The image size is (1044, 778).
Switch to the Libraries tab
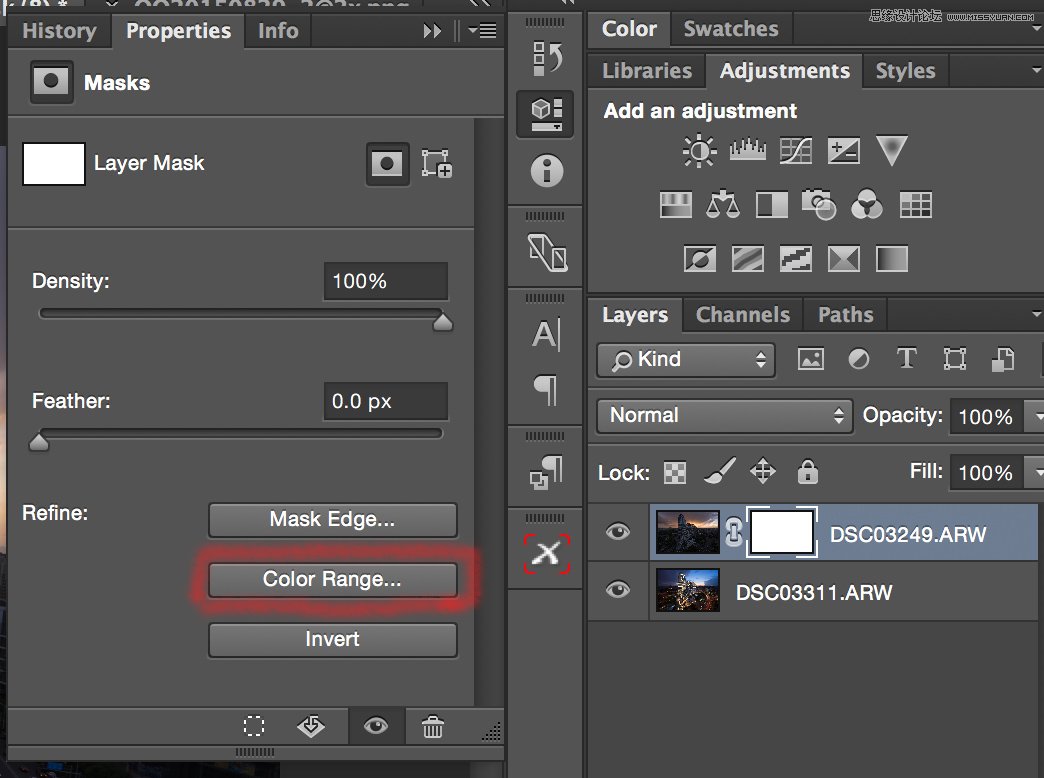click(x=647, y=71)
